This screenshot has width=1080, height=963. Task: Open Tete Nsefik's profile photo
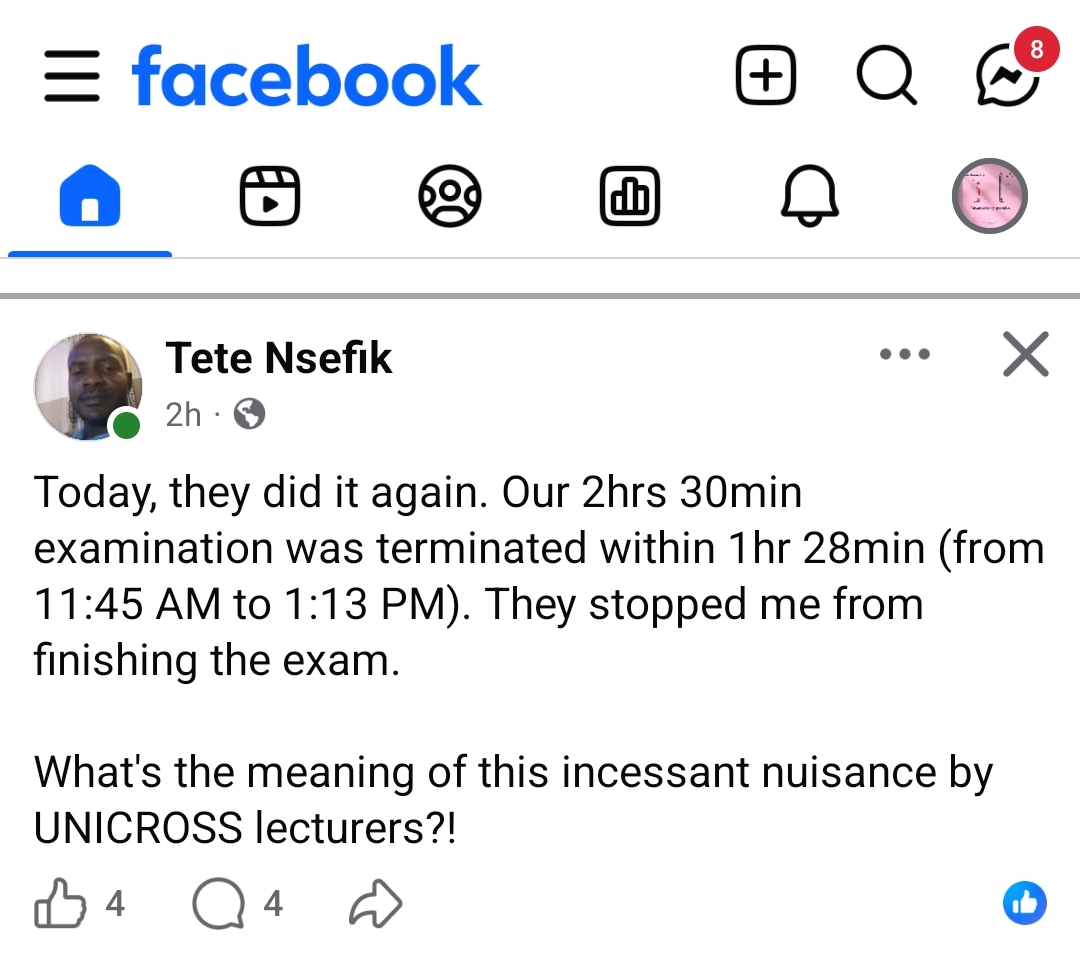[87, 386]
